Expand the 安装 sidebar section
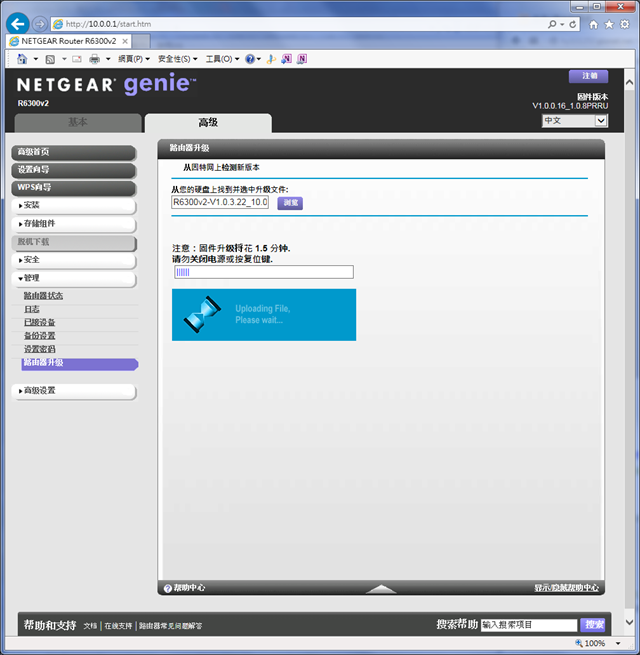640x655 pixels. tap(74, 206)
